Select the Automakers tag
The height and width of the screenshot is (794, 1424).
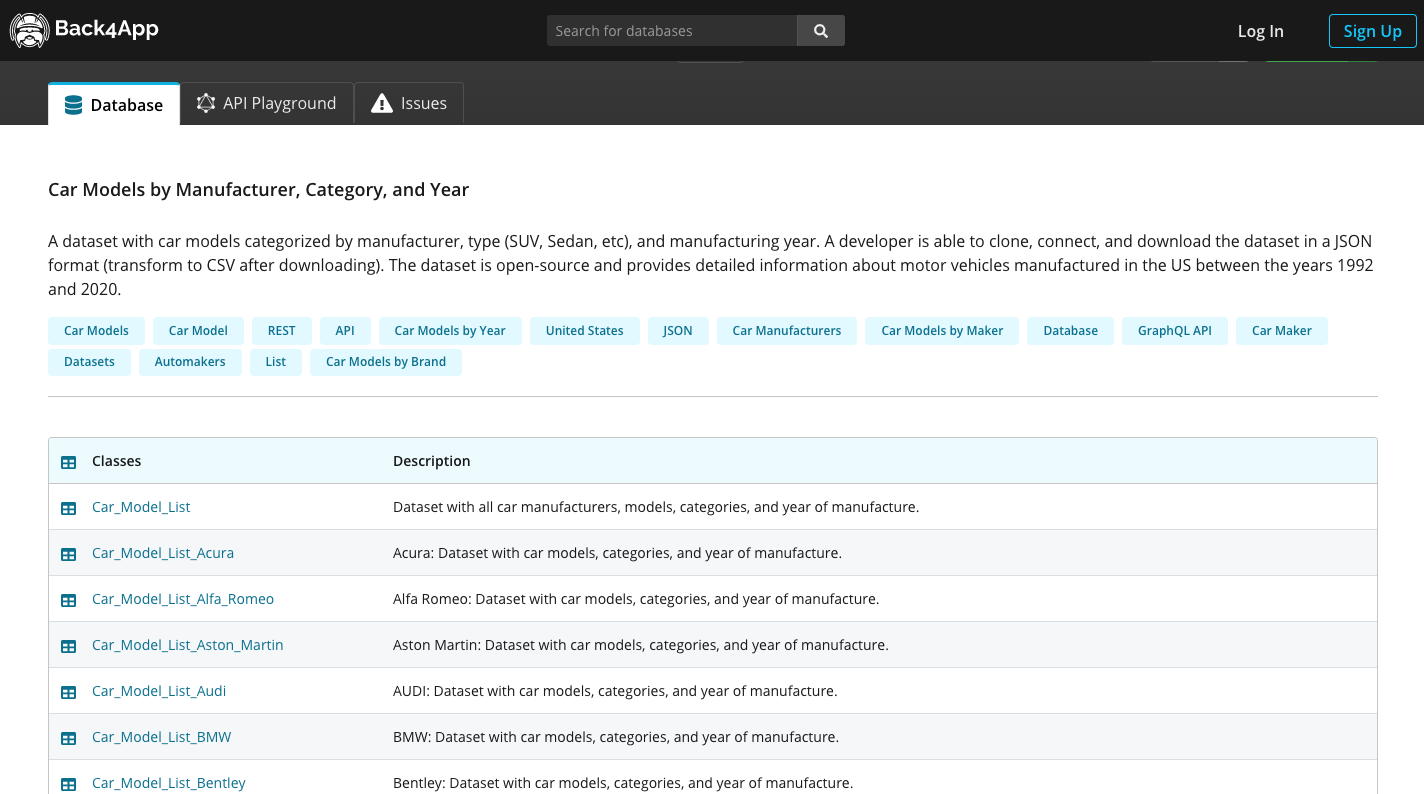(190, 362)
